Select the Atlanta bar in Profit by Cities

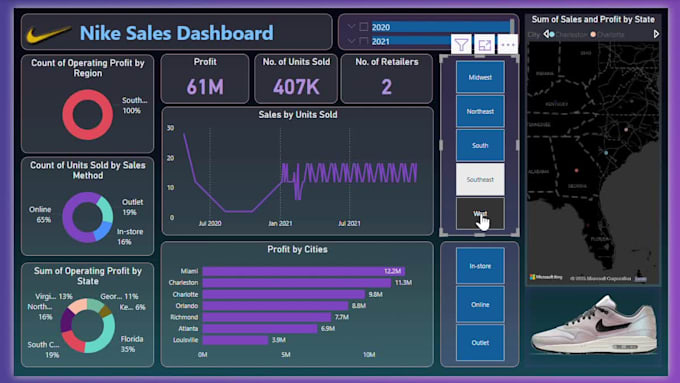(260, 328)
